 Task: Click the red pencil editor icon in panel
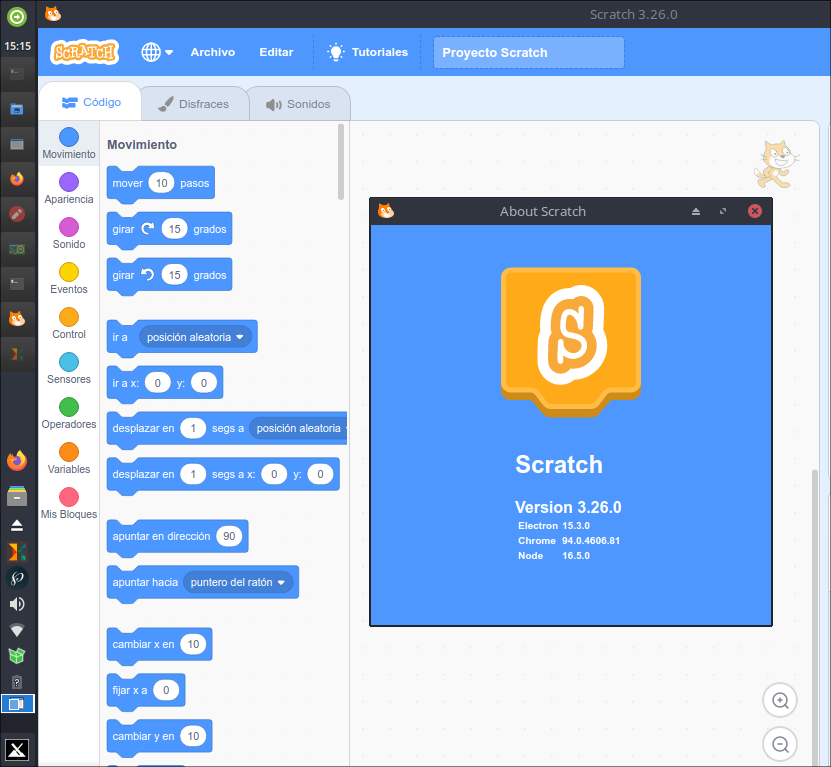tap(17, 214)
